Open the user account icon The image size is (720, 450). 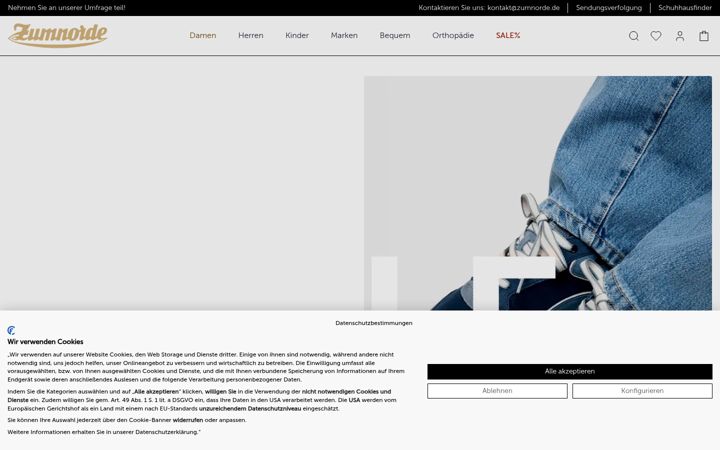[680, 36]
